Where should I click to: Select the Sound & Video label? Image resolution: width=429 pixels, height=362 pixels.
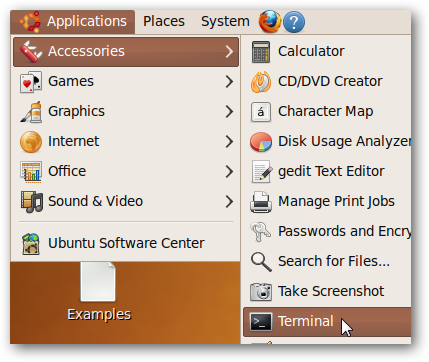(95, 201)
